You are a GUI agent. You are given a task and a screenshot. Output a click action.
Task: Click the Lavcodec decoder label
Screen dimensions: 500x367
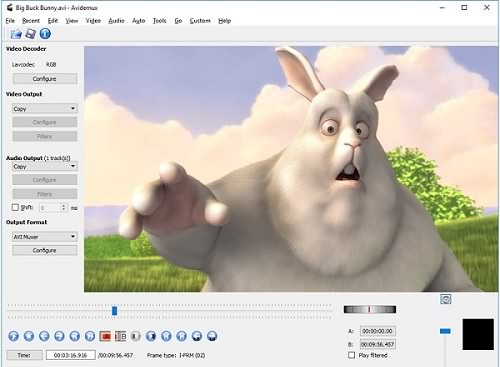pyautogui.click(x=23, y=64)
